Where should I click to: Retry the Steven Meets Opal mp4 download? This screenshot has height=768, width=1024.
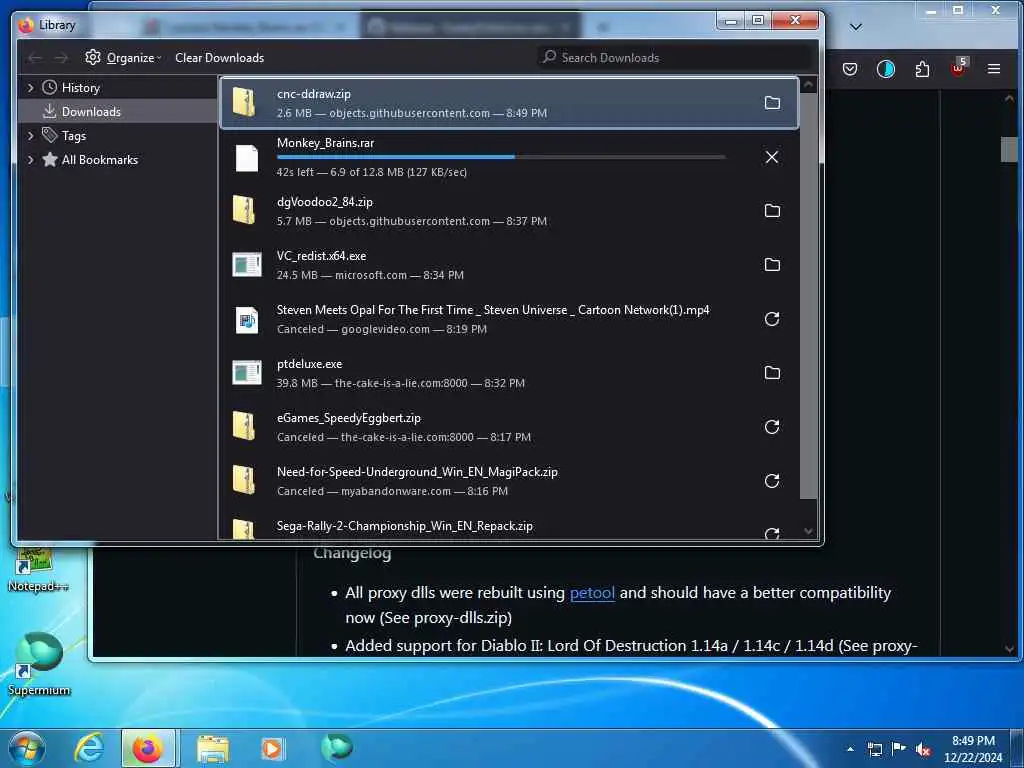(x=772, y=319)
